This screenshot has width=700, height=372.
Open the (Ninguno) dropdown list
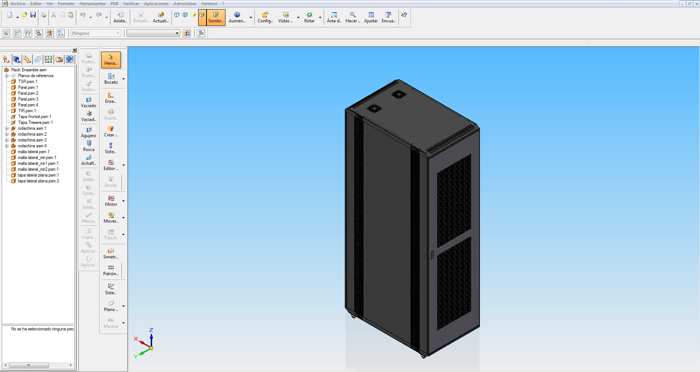(x=96, y=33)
